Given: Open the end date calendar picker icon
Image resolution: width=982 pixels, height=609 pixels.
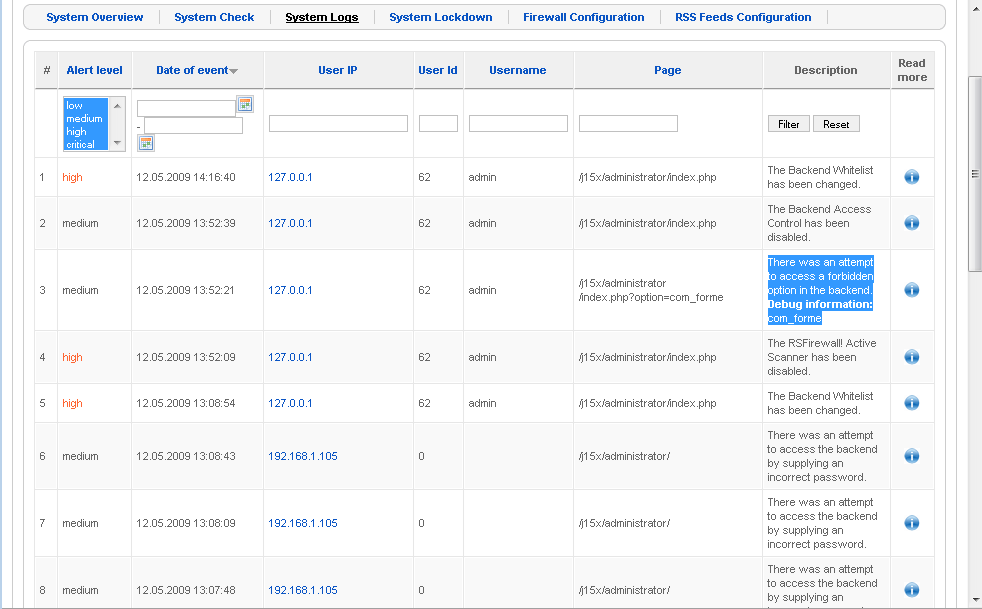Looking at the screenshot, I should [146, 143].
